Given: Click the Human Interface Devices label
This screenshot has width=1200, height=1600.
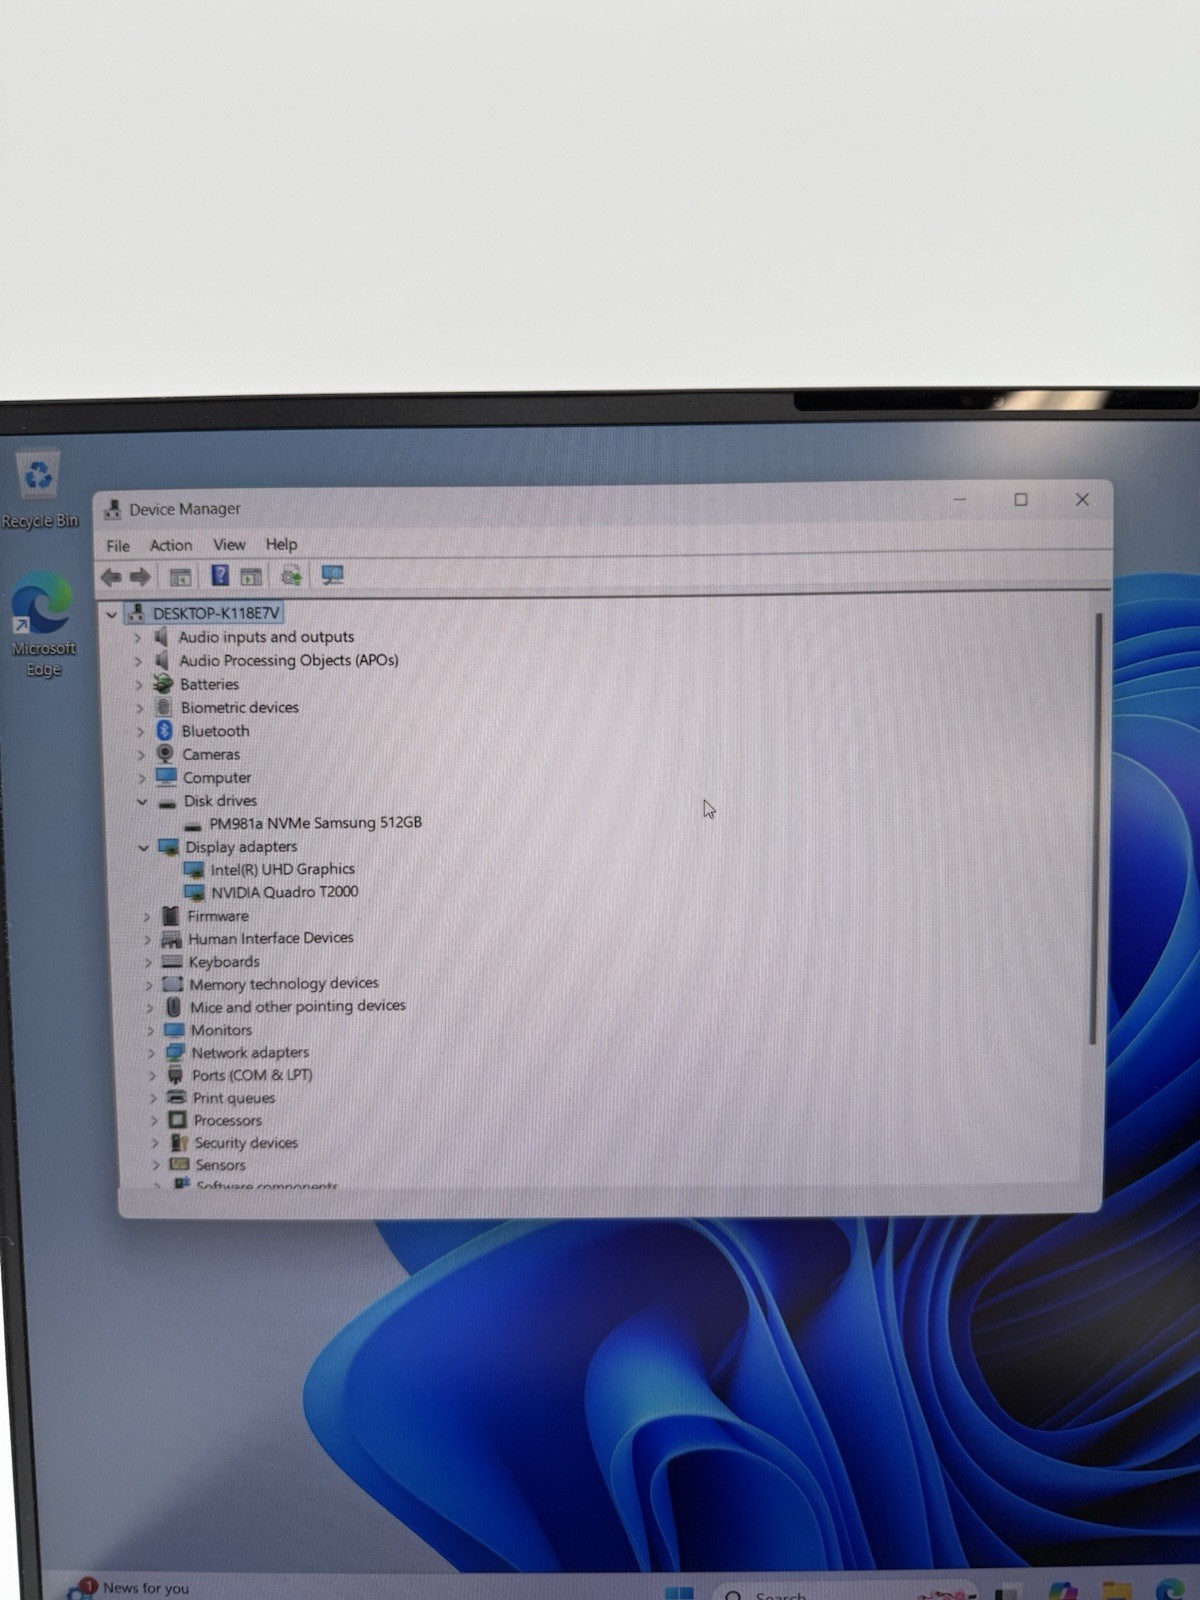Looking at the screenshot, I should 271,938.
